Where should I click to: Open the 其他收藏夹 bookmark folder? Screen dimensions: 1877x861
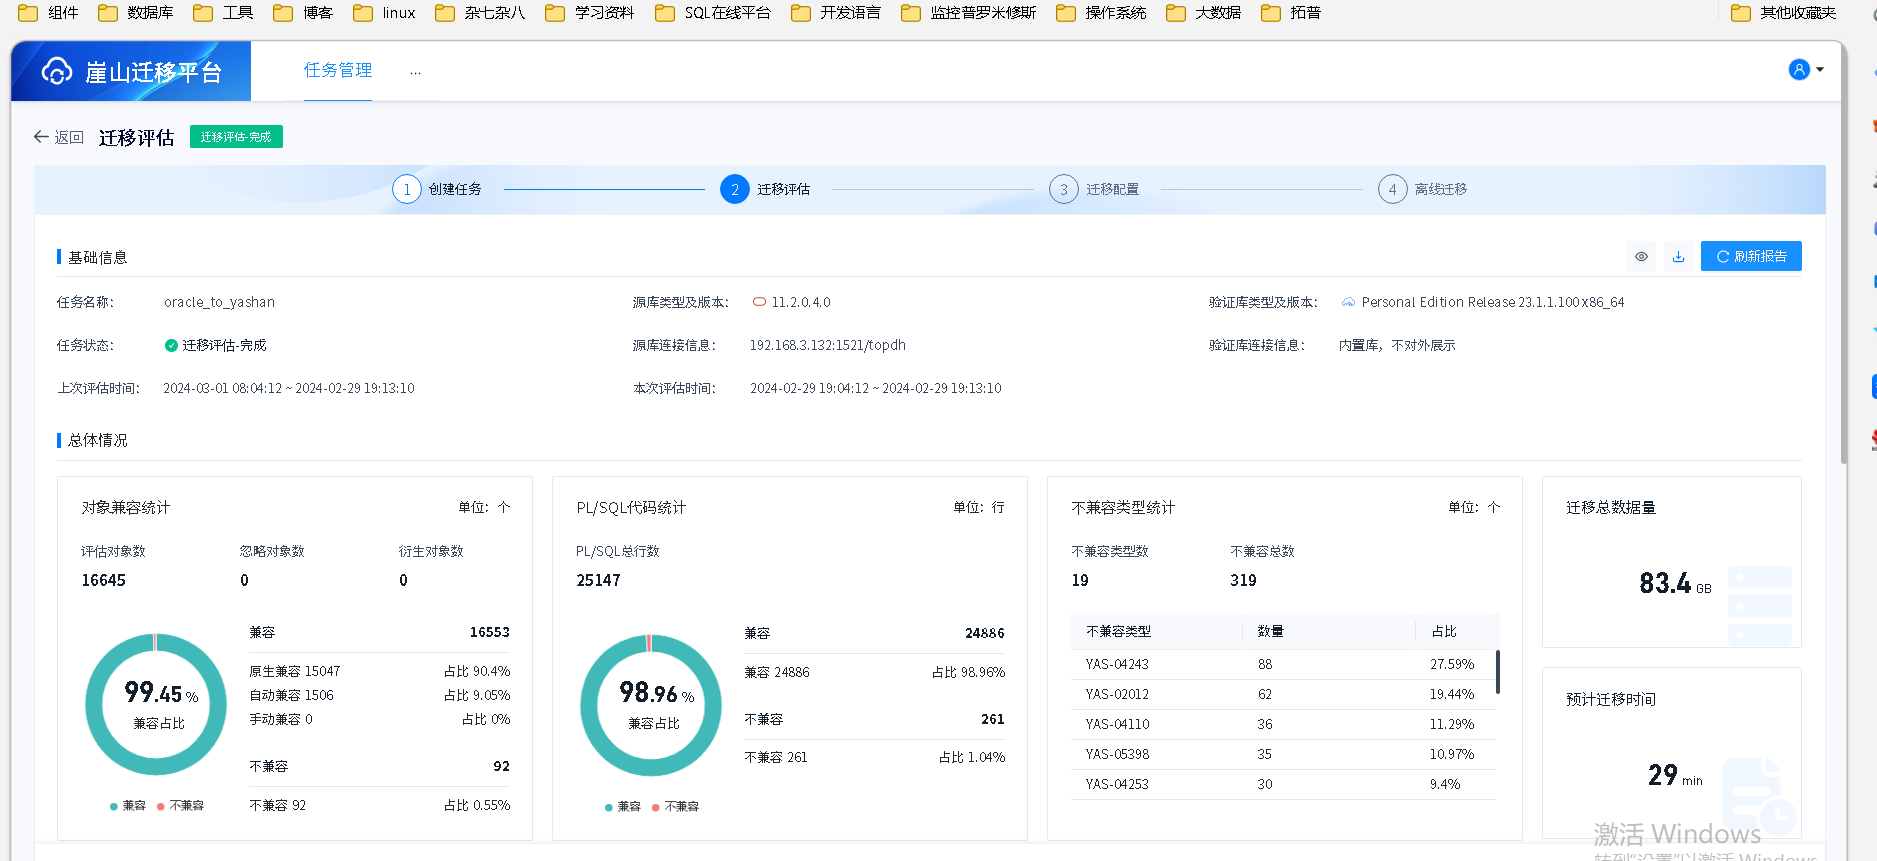(x=1784, y=13)
